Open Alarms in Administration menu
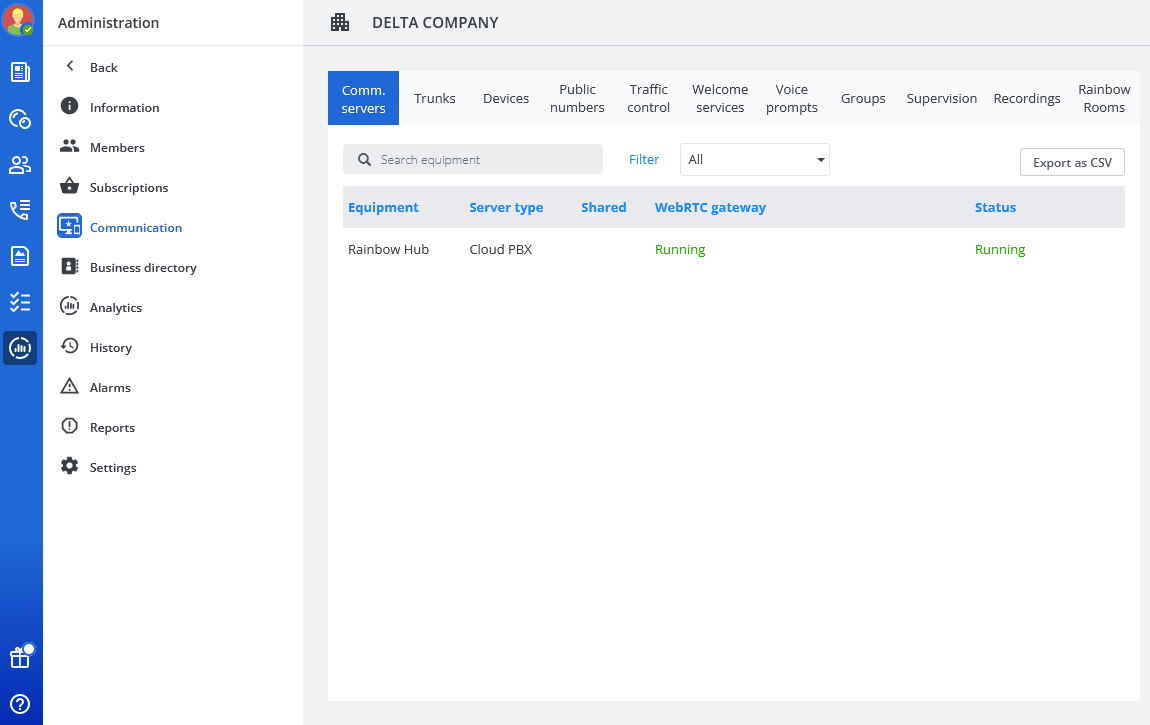 110,388
